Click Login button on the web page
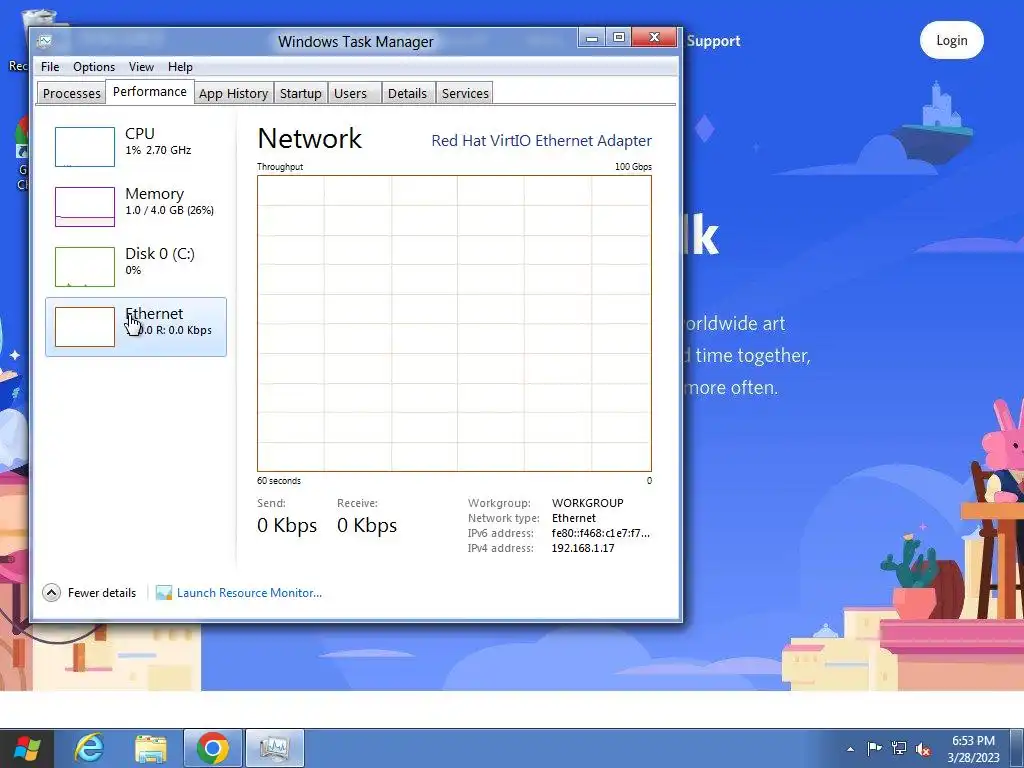1024x768 pixels. pos(952,40)
